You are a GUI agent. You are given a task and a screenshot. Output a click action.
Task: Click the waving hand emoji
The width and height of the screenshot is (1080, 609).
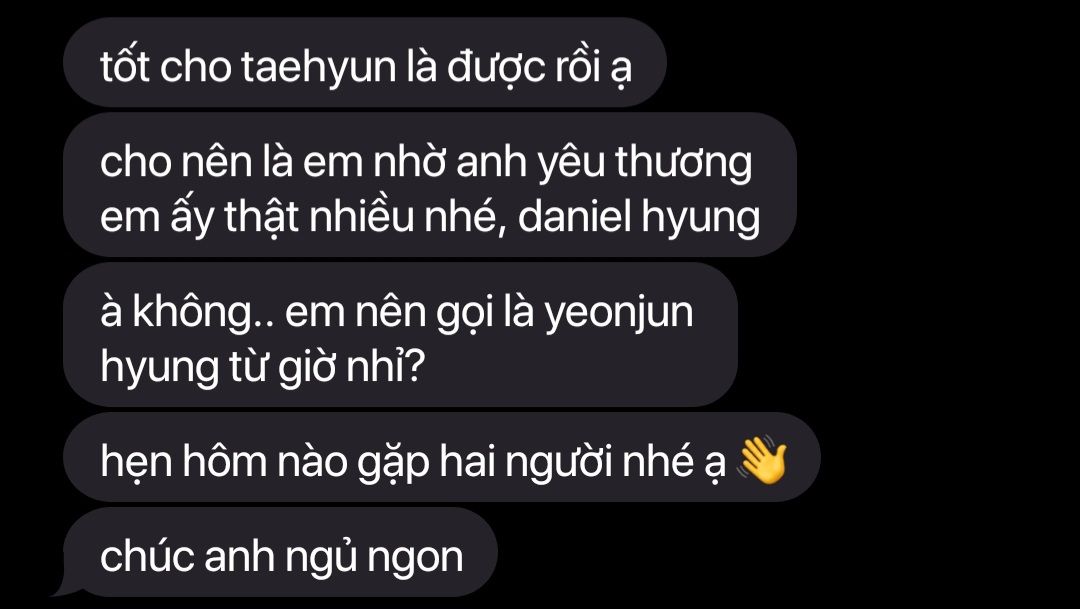click(x=762, y=460)
